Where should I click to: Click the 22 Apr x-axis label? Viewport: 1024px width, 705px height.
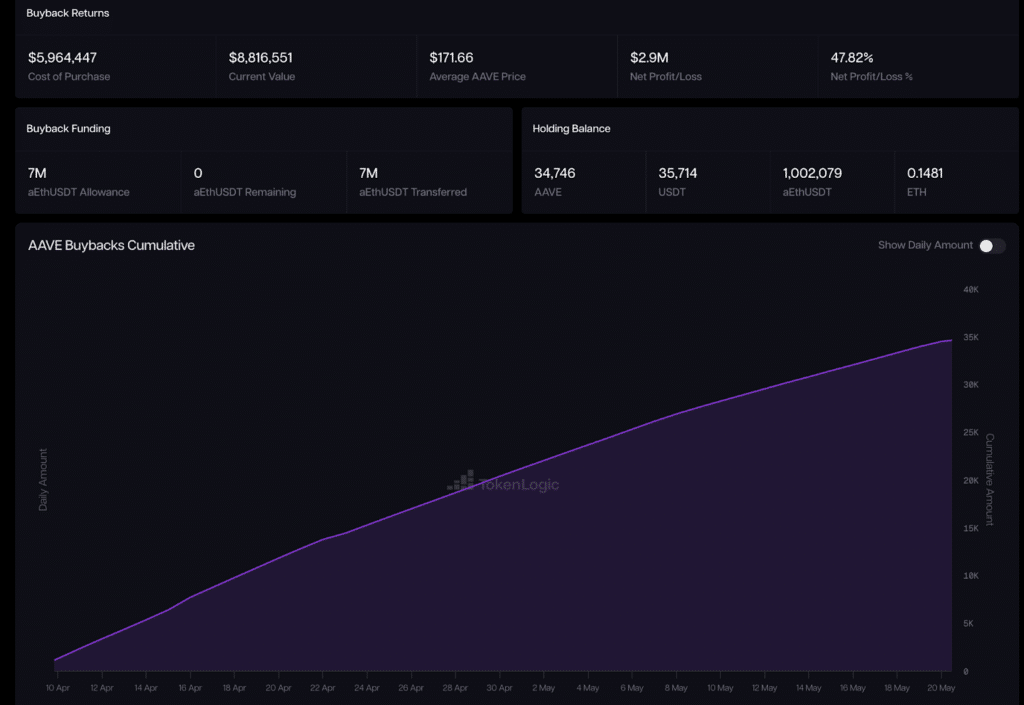point(323,688)
